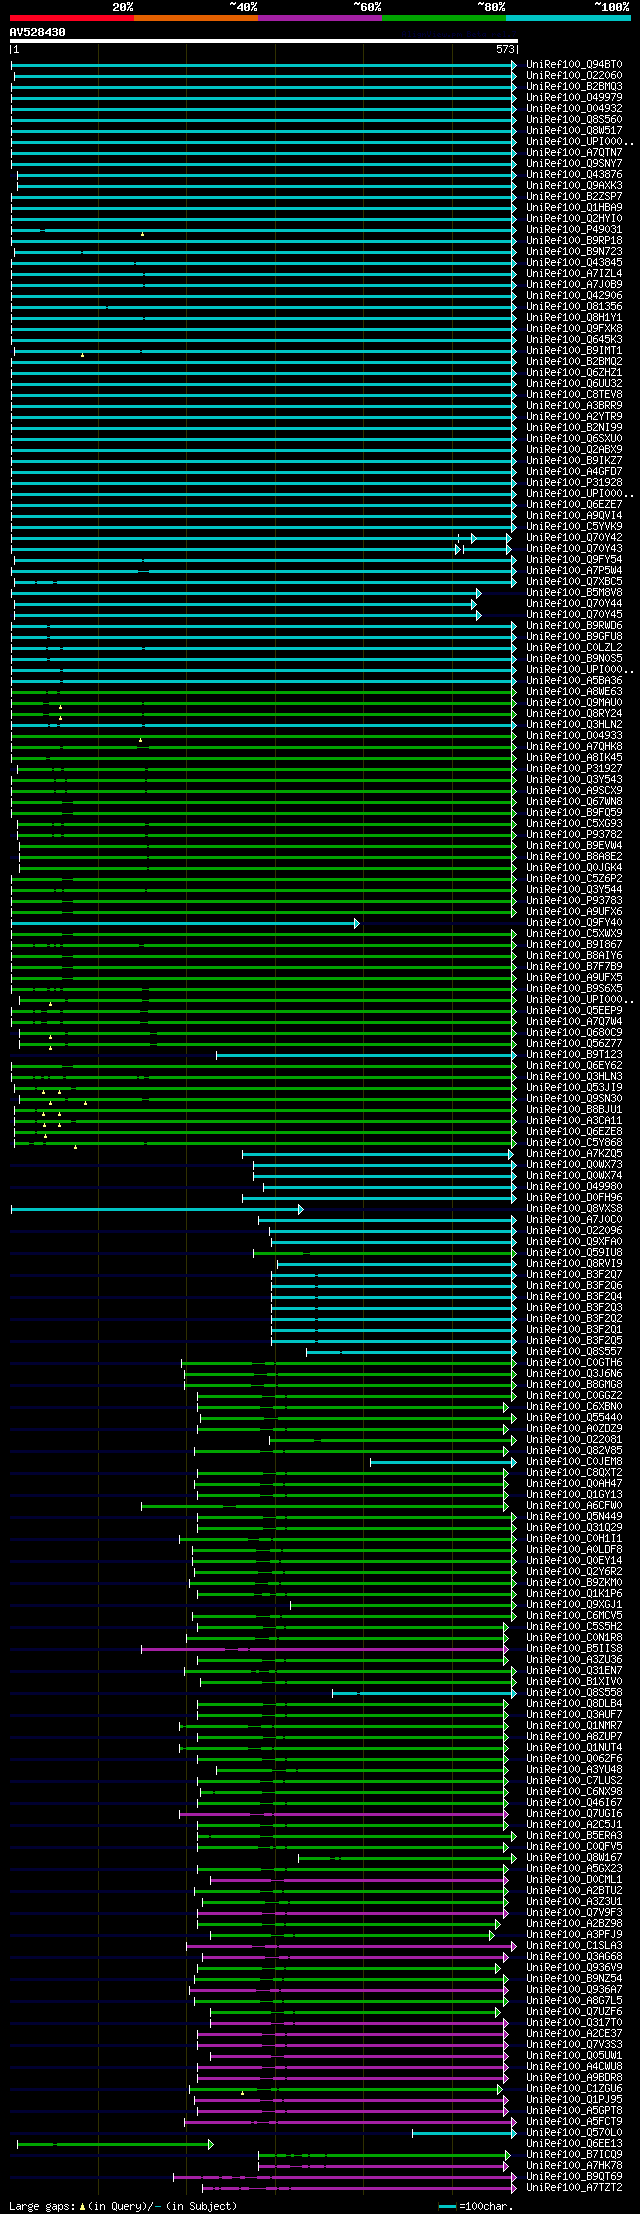Select hit UniRef100_O49979

click(574, 97)
